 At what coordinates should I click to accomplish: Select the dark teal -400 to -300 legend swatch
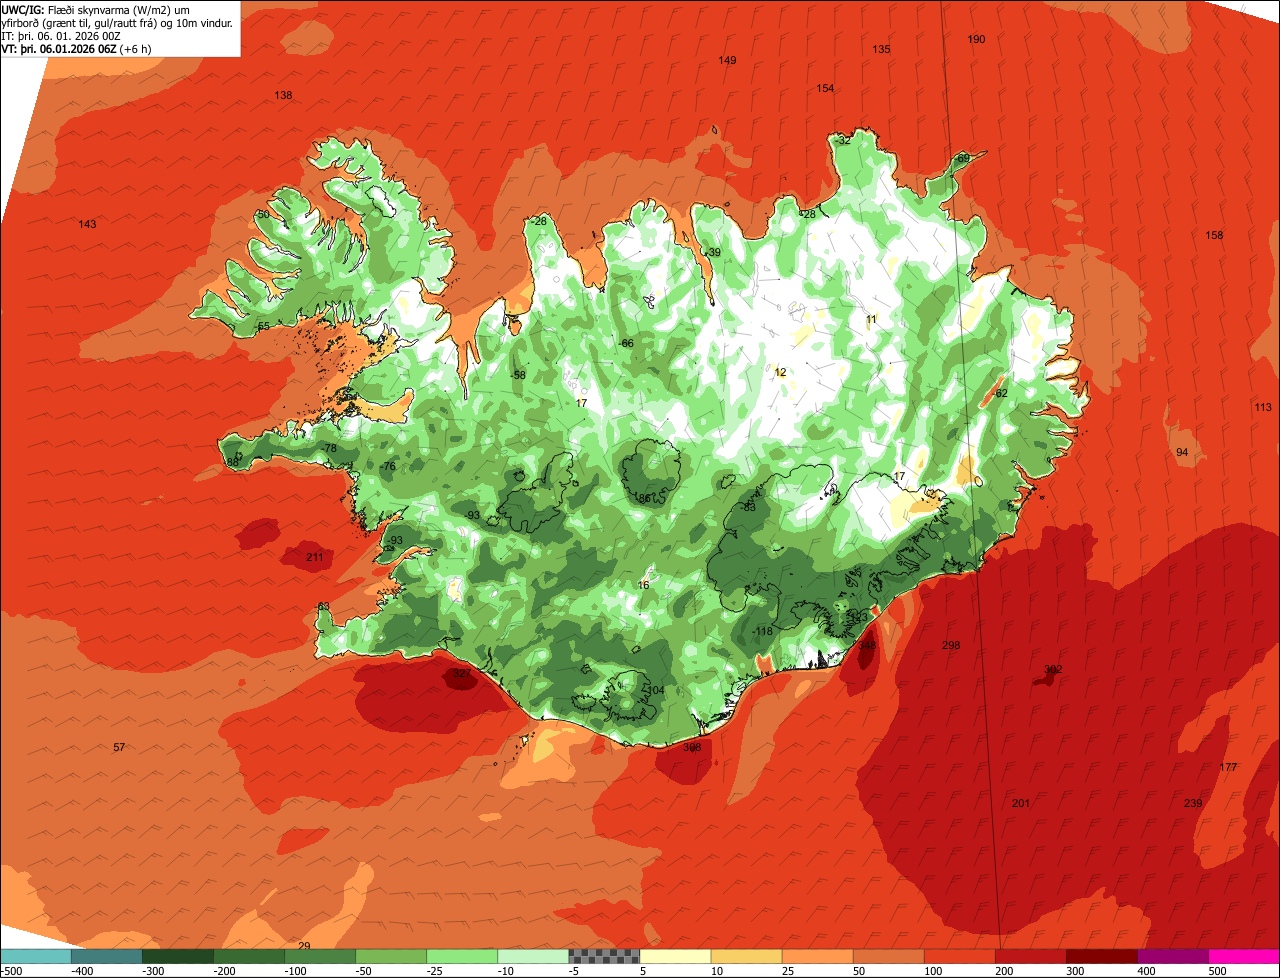pyautogui.click(x=107, y=957)
